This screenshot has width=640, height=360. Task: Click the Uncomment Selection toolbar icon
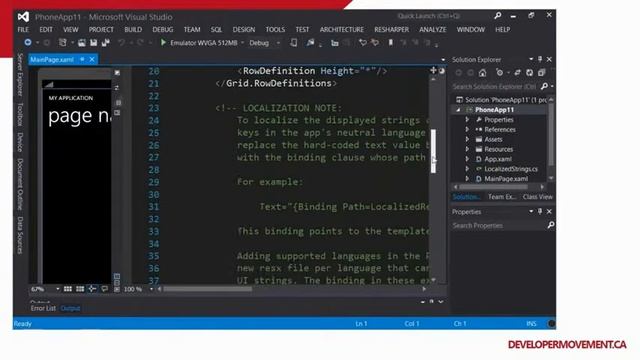[x=375, y=42]
